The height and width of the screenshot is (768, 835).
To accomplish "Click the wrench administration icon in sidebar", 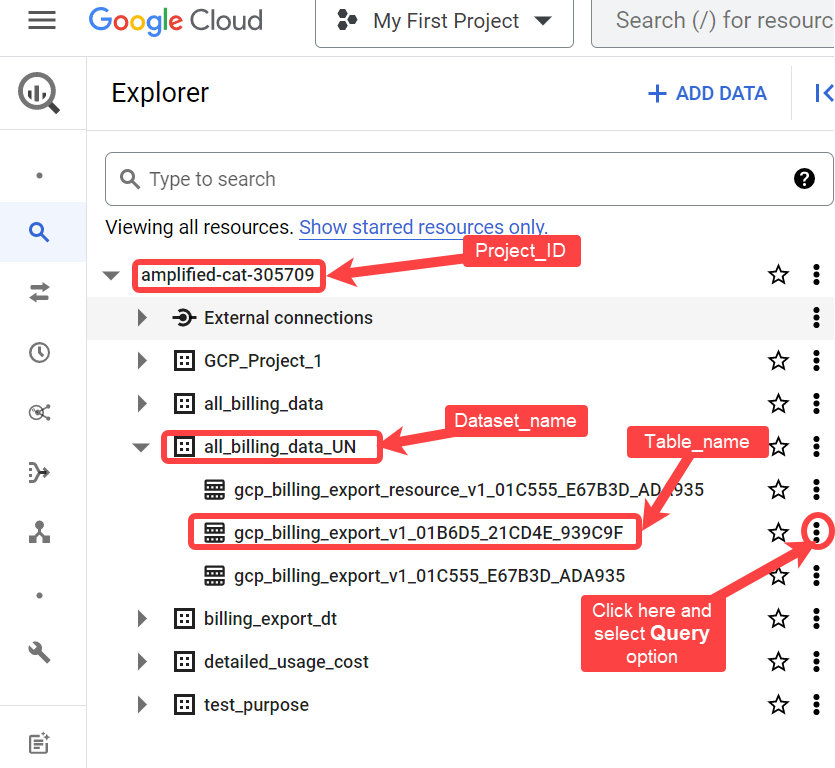I will coord(39,653).
